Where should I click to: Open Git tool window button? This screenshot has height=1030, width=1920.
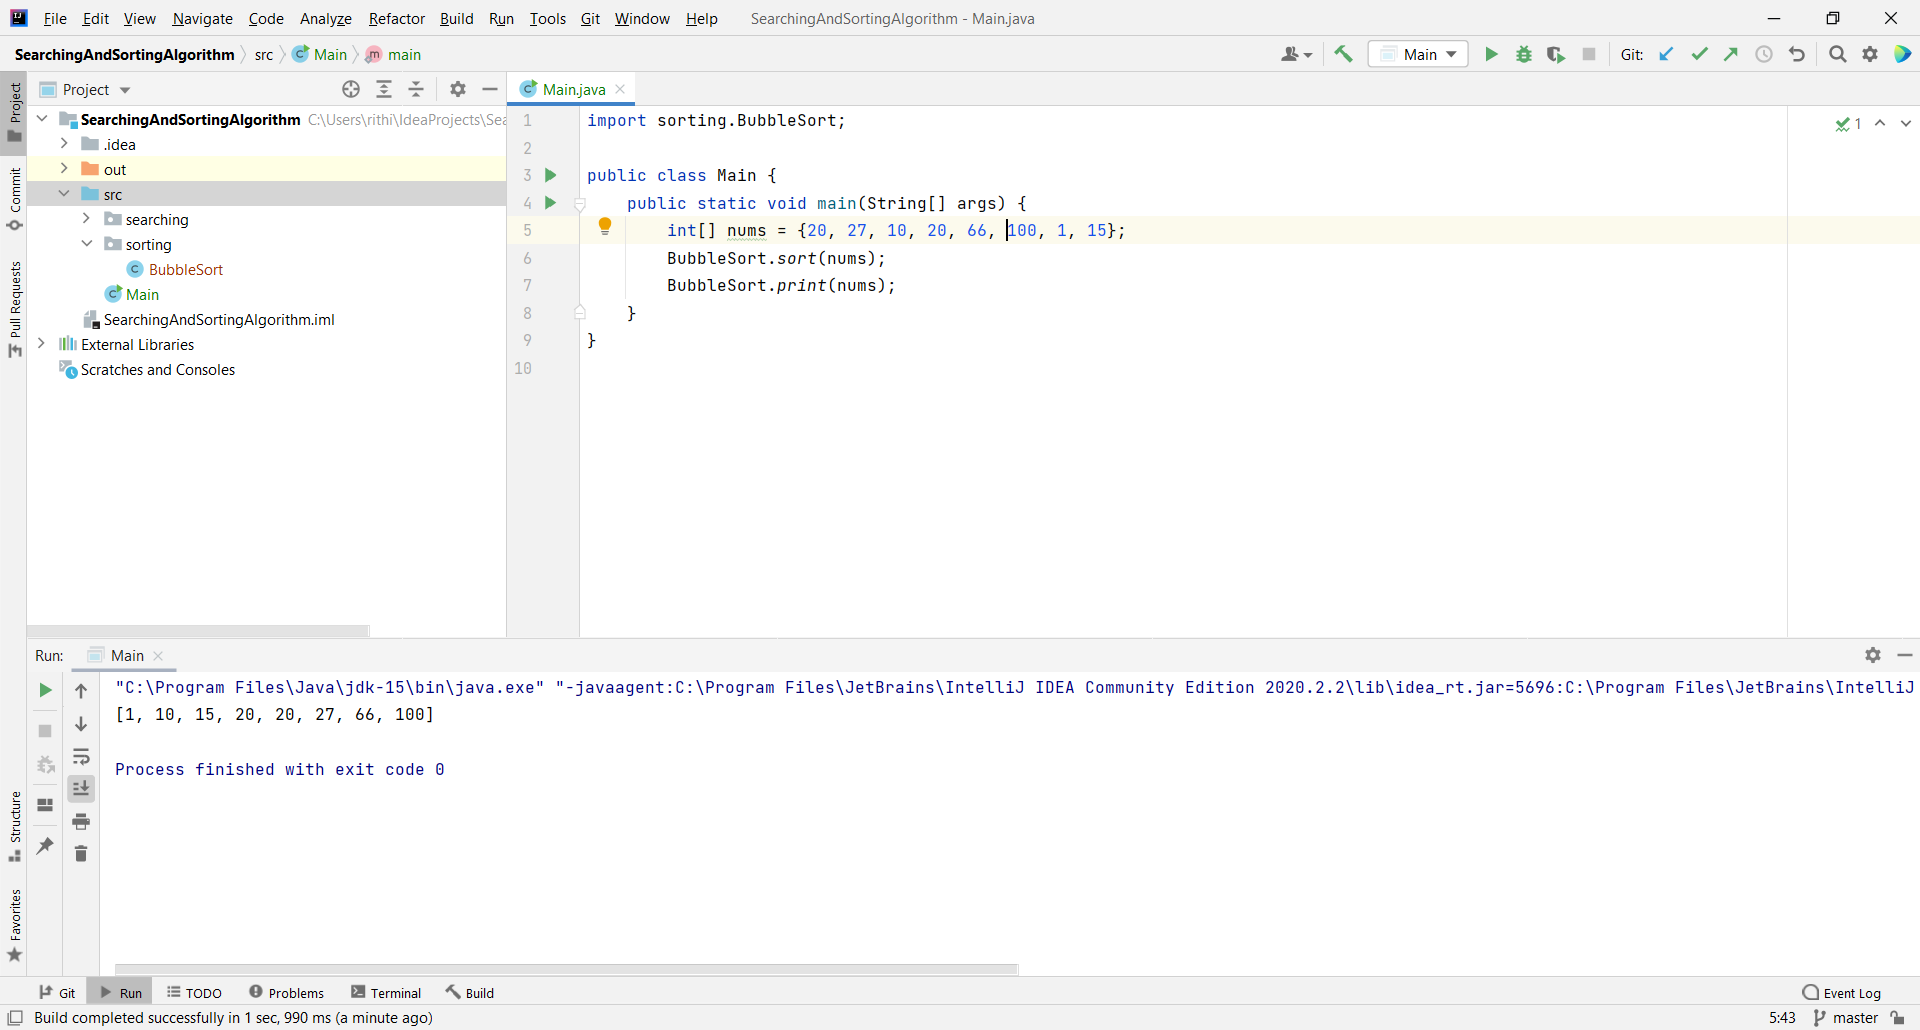[x=57, y=992]
